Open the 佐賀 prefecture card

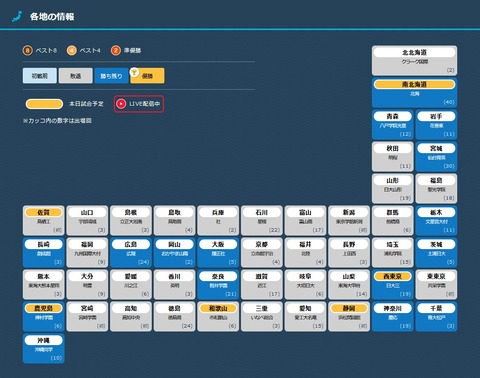pos(44,221)
